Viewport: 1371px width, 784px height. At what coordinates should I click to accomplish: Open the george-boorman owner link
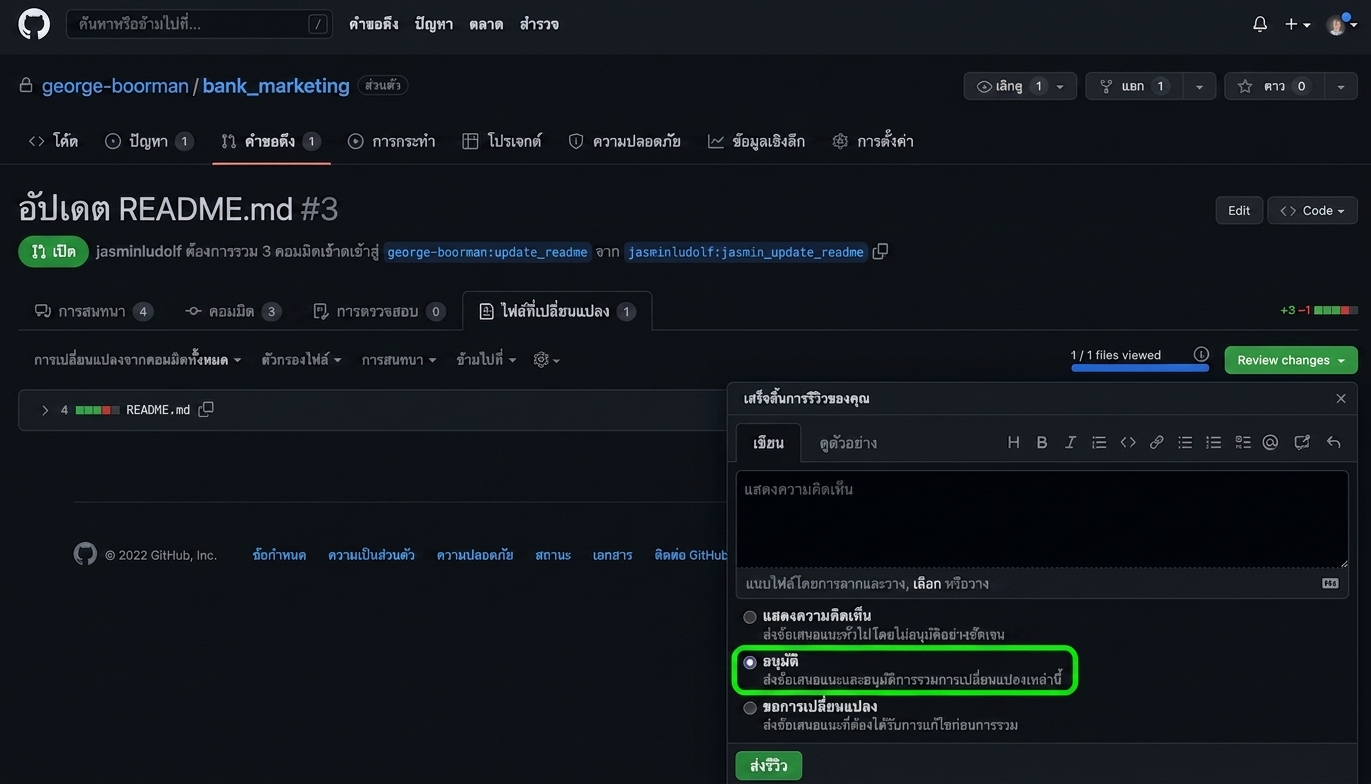(115, 86)
